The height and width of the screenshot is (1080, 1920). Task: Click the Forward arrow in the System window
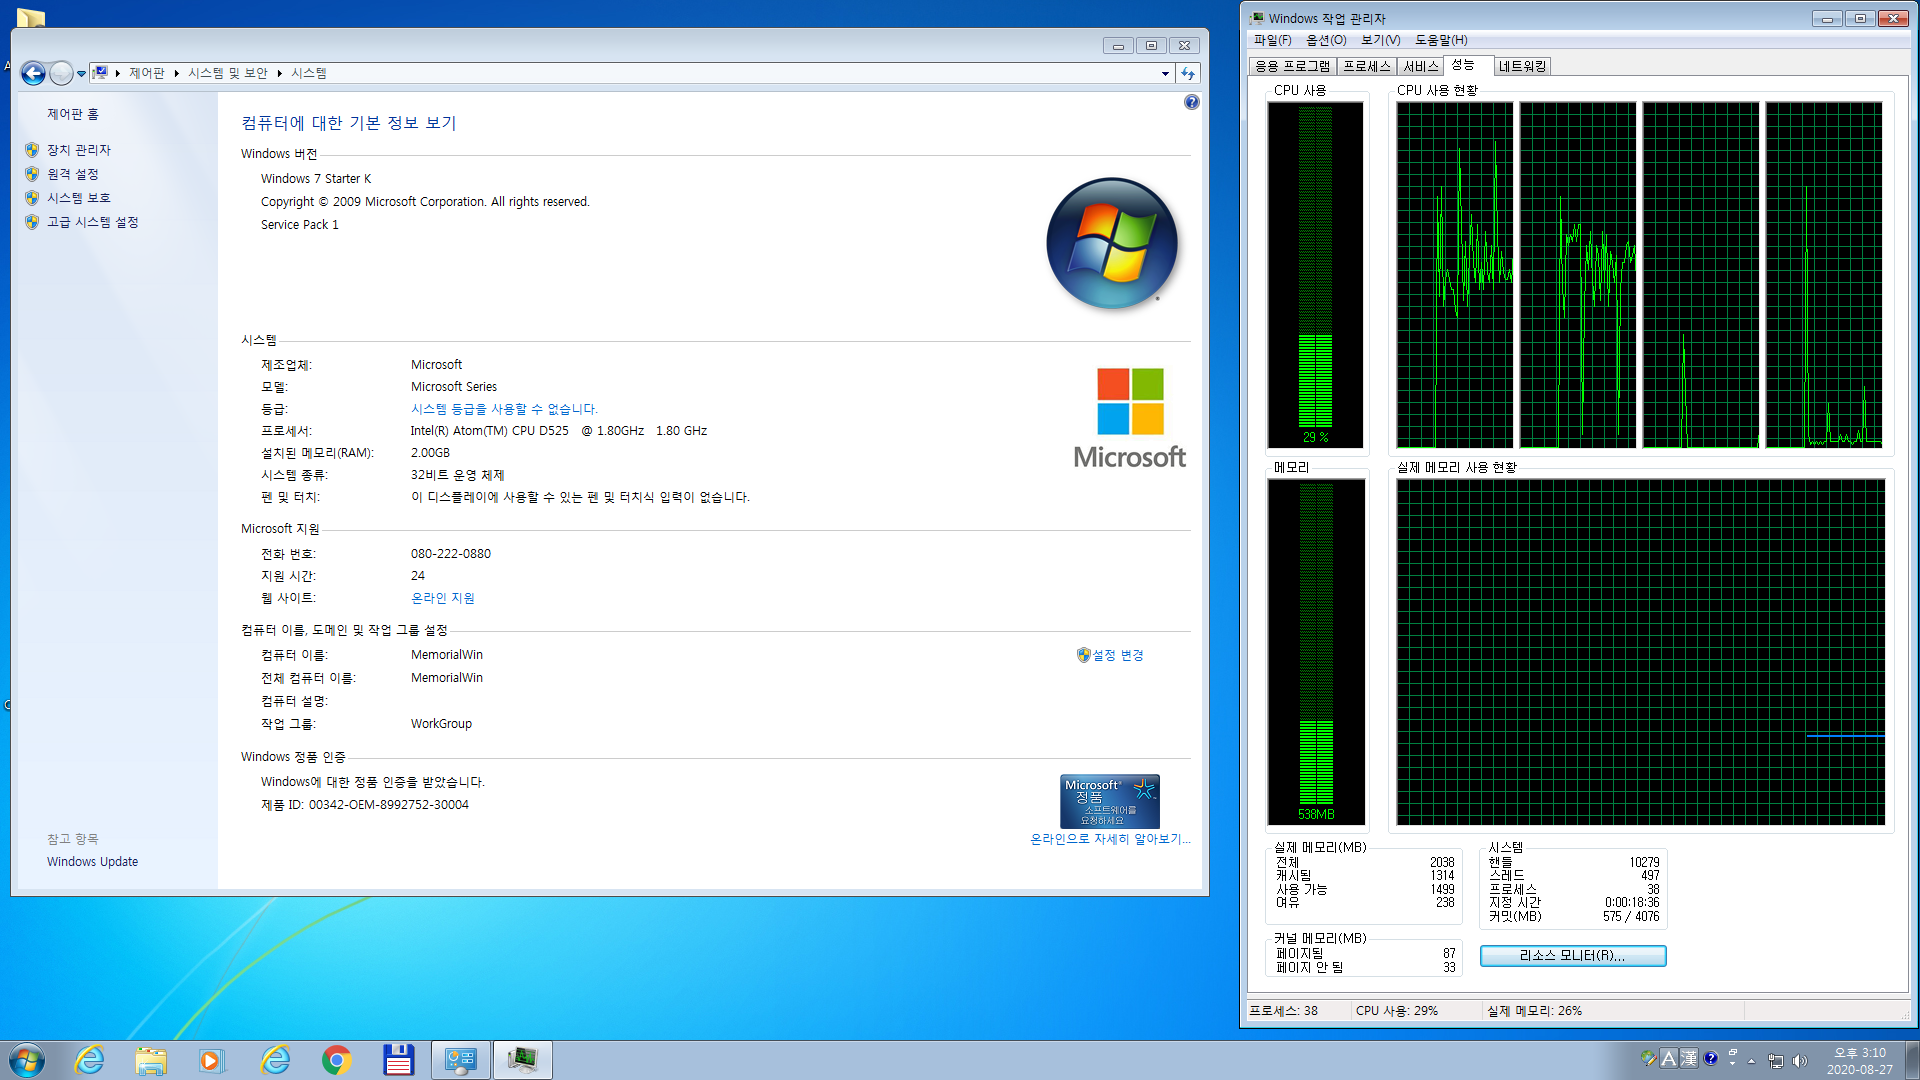coord(61,73)
